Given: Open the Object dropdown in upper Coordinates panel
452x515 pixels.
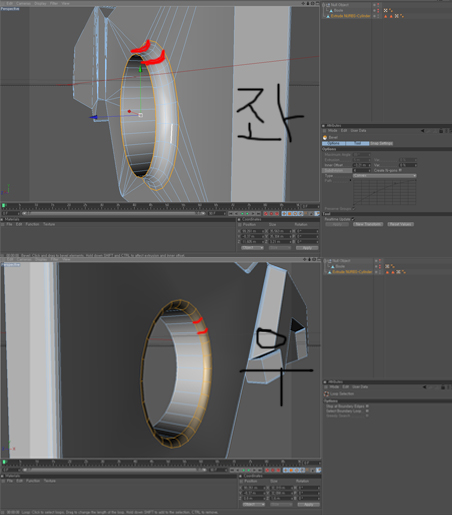Looking at the screenshot, I should pos(252,248).
